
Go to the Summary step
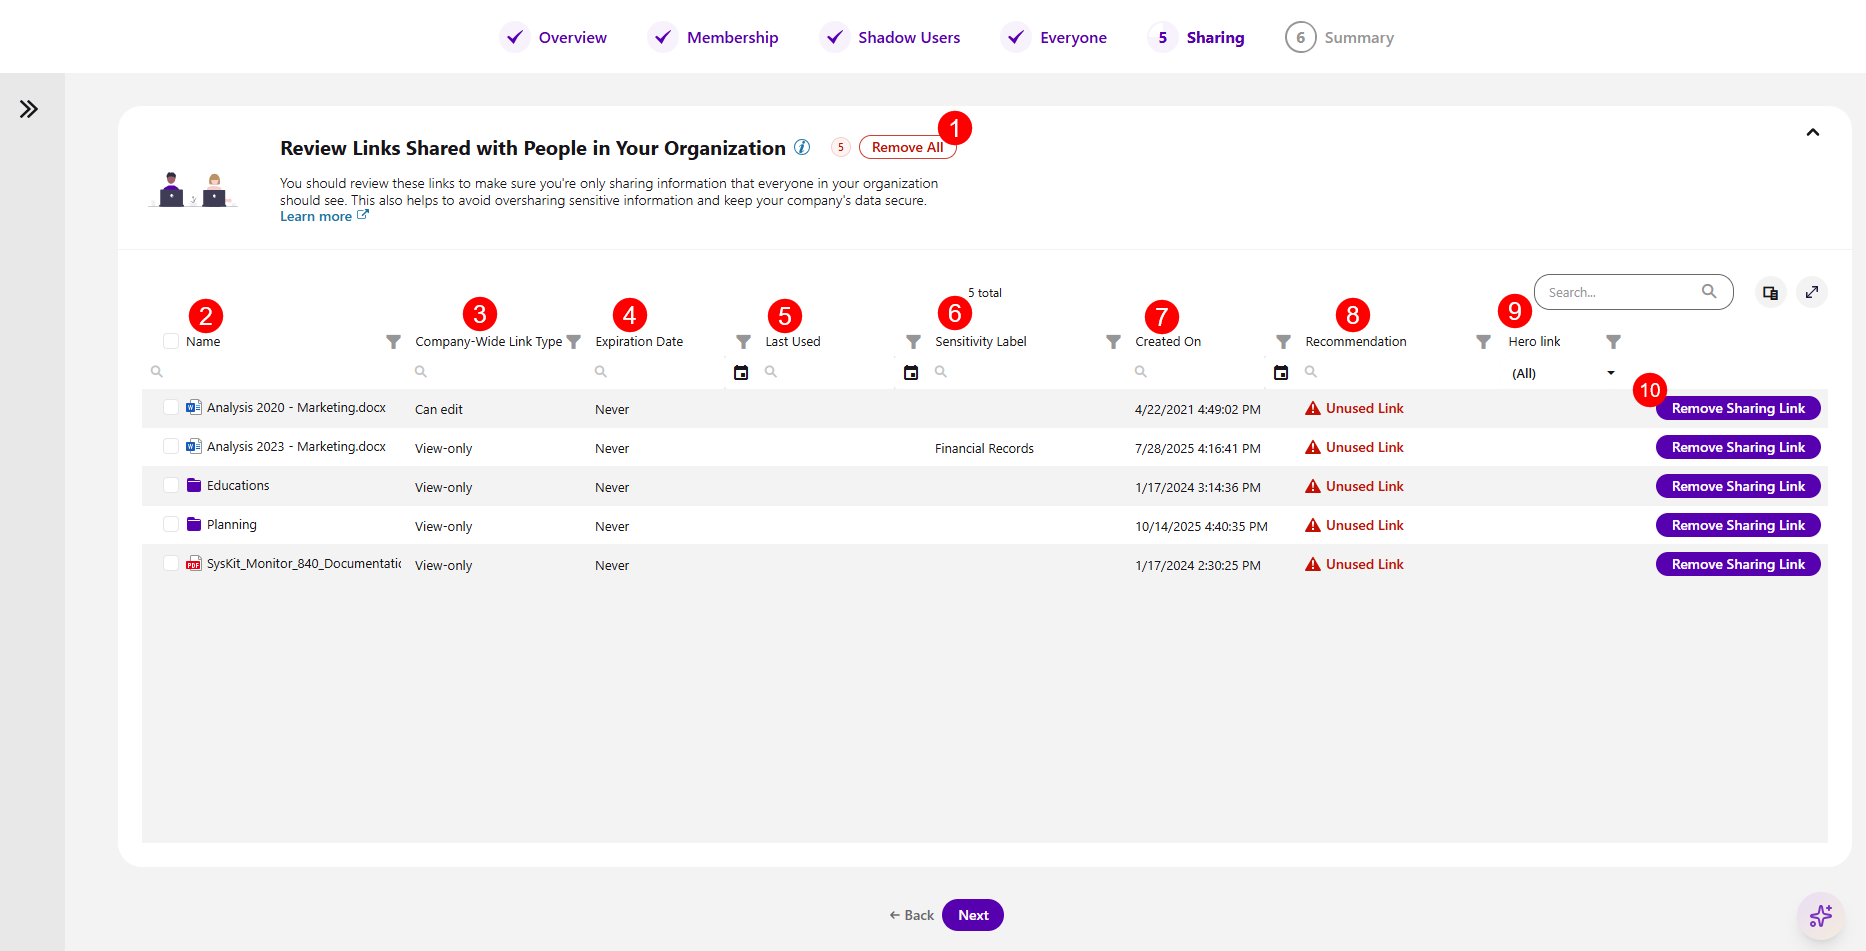click(x=1340, y=37)
